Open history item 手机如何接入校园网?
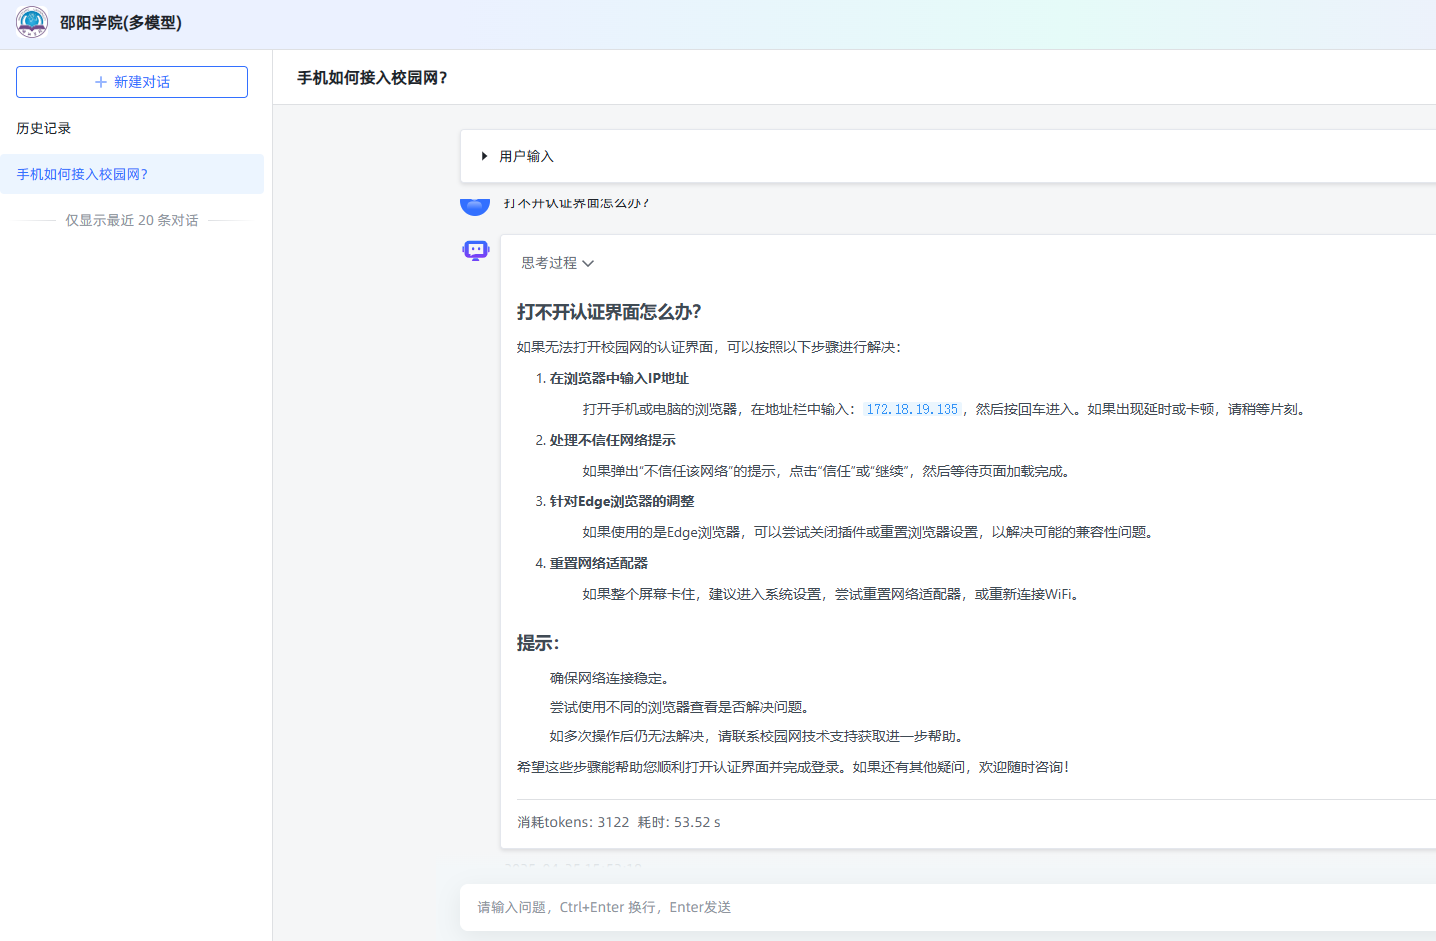1436x941 pixels. [x=82, y=174]
